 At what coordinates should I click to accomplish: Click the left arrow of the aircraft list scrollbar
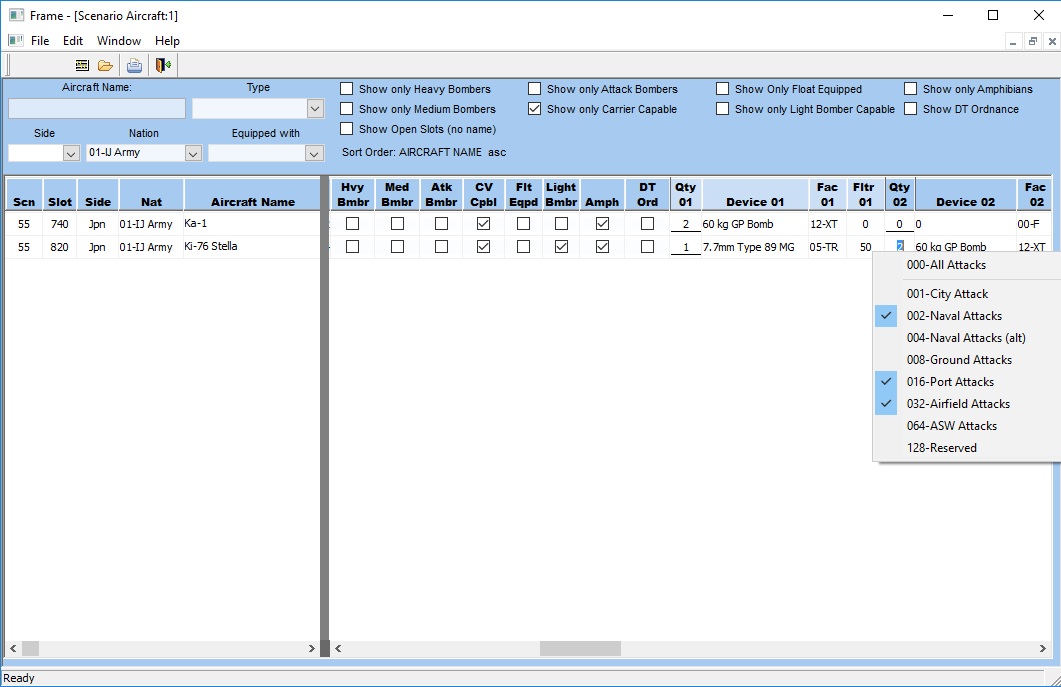point(13,648)
